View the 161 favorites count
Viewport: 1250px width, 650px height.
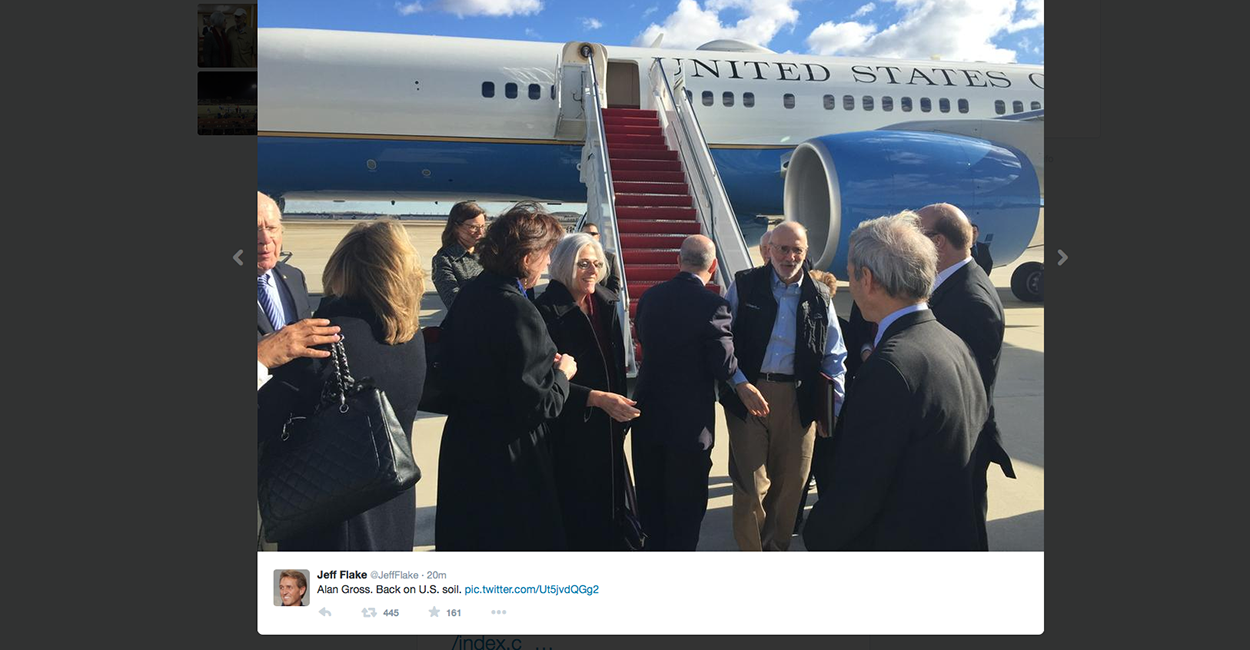pyautogui.click(x=454, y=613)
